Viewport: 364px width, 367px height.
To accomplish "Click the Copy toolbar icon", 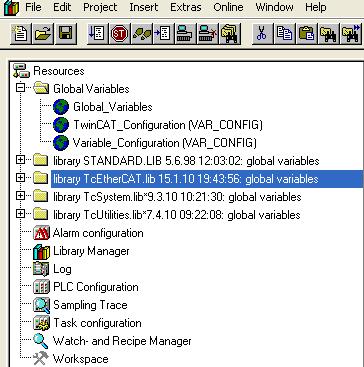I will click(x=284, y=34).
